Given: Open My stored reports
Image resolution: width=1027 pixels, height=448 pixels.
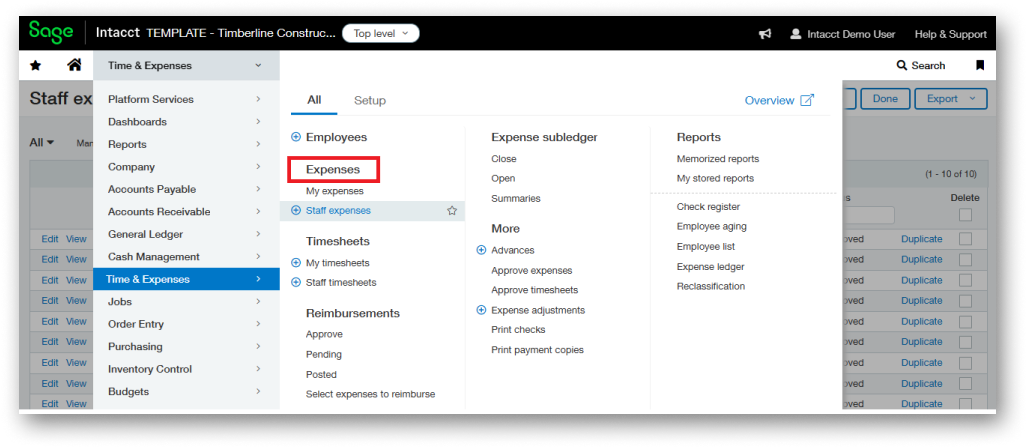Looking at the screenshot, I should (715, 178).
